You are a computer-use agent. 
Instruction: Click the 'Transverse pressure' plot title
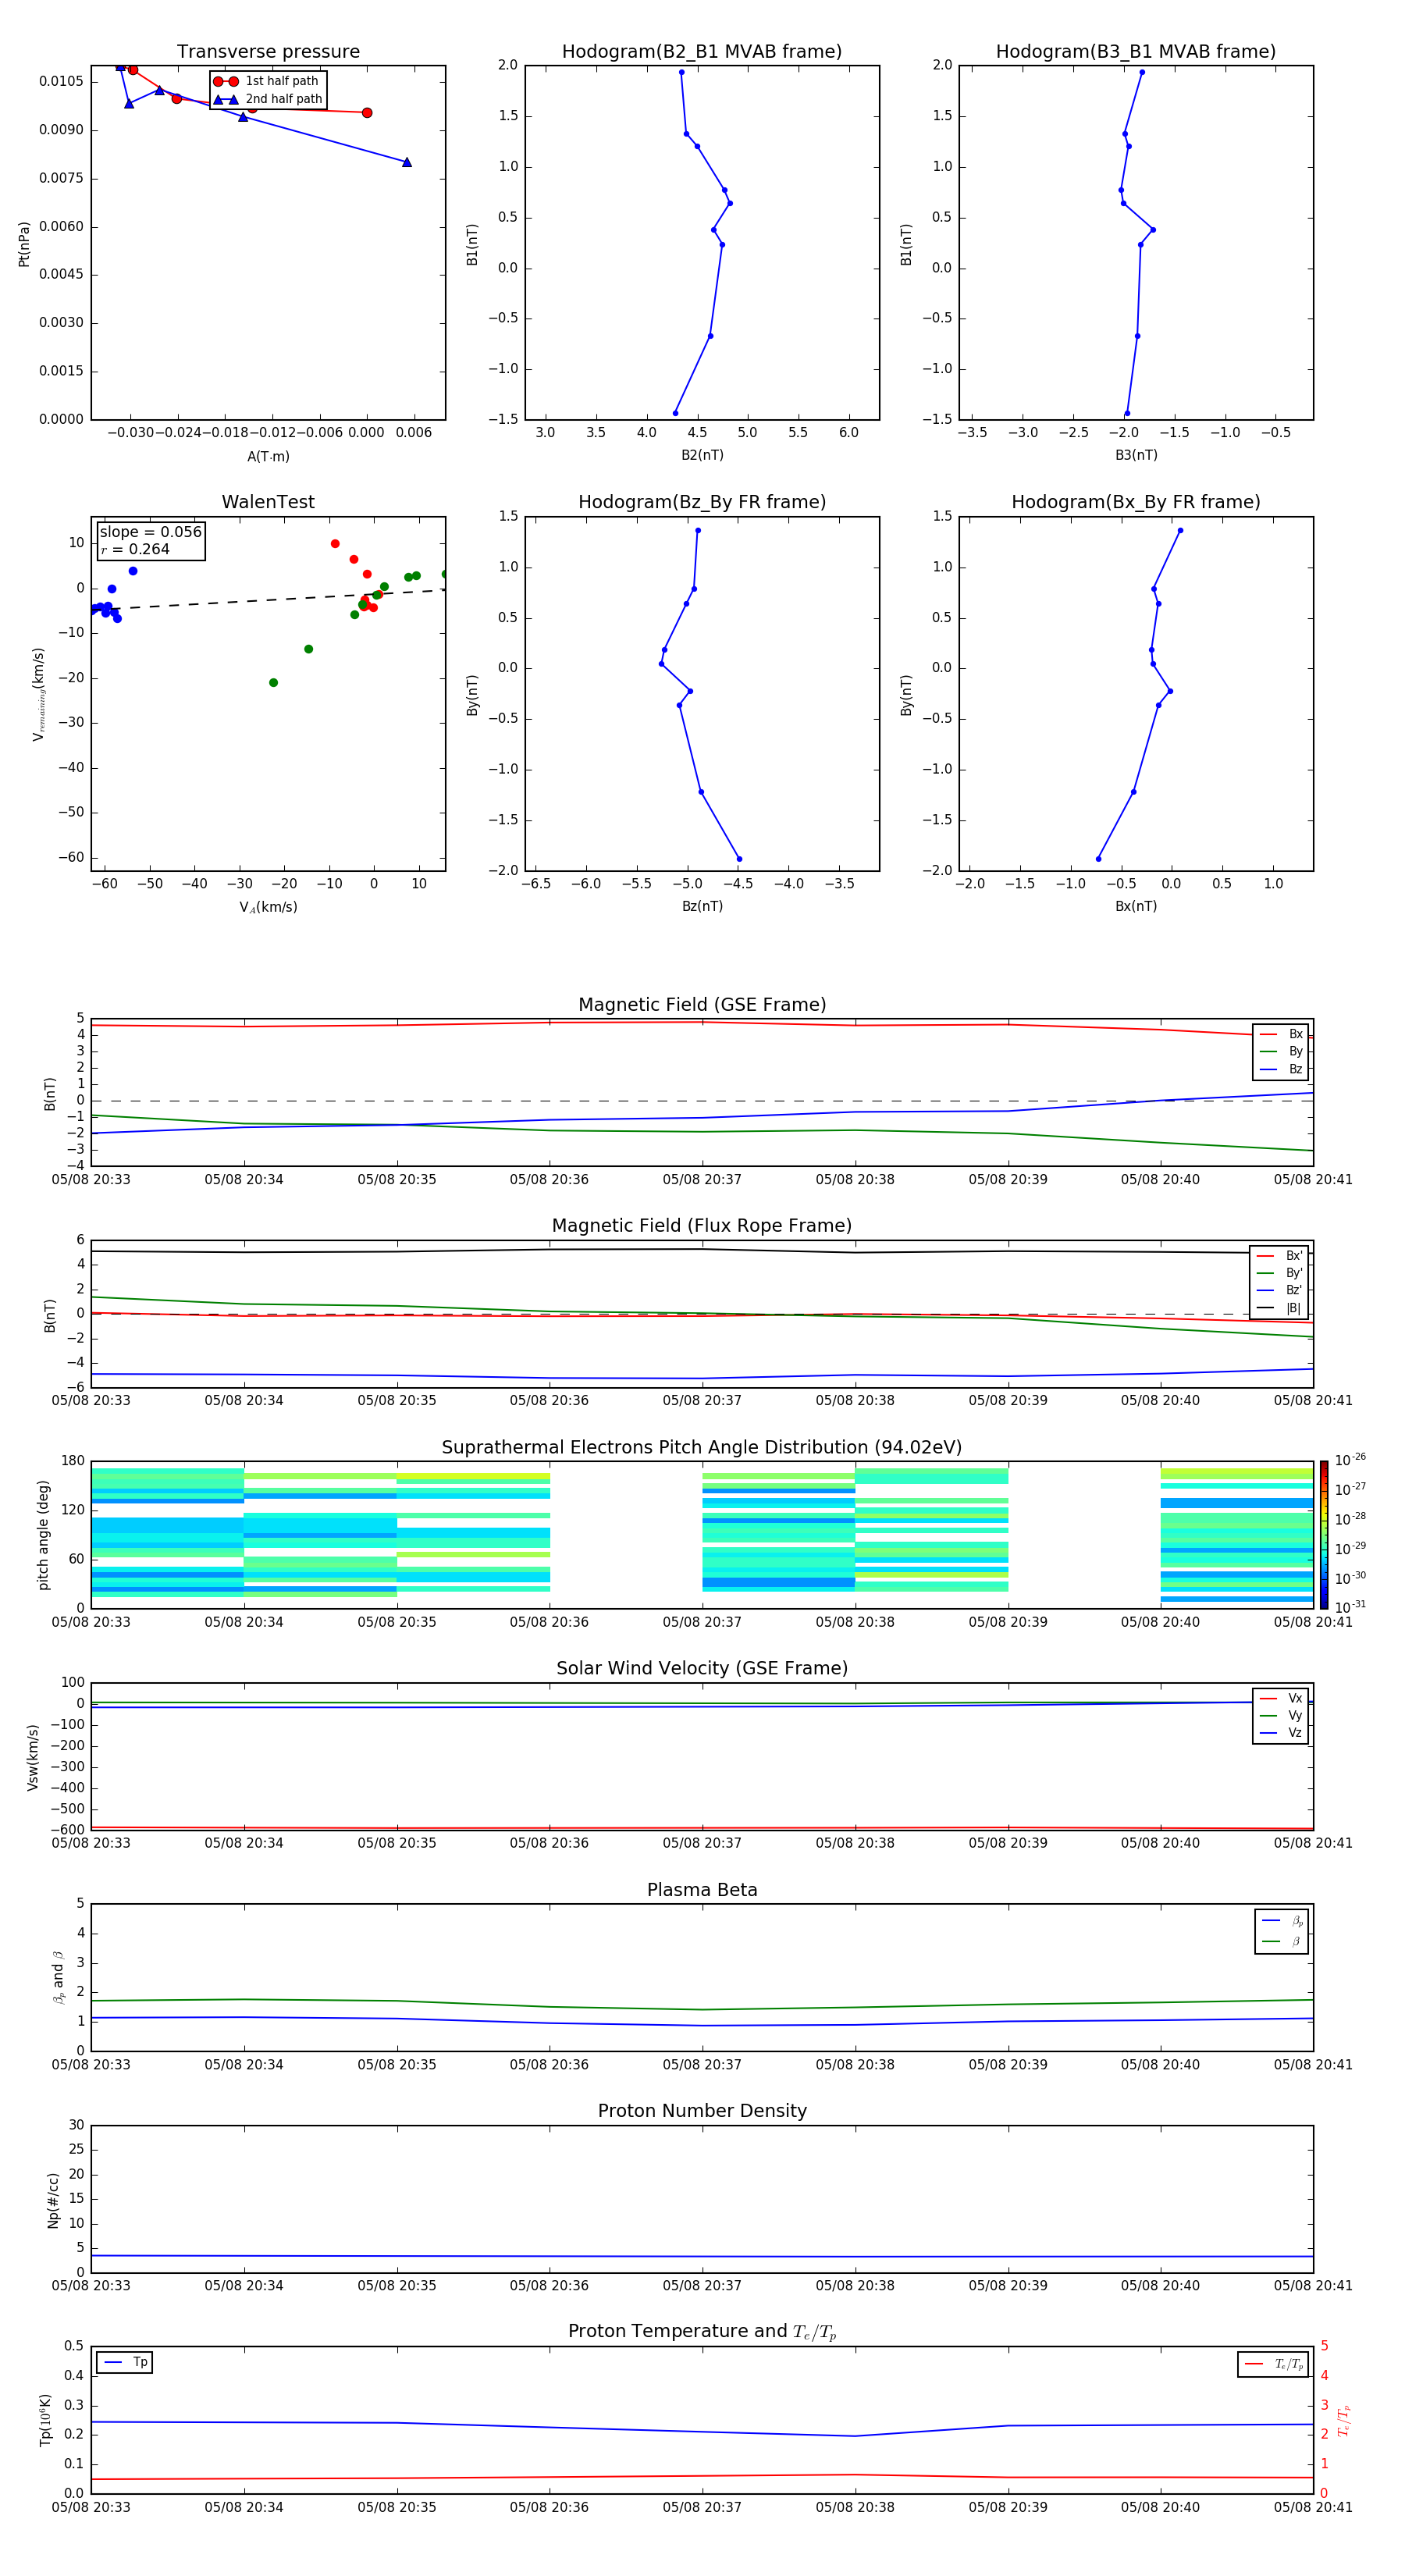pos(268,51)
